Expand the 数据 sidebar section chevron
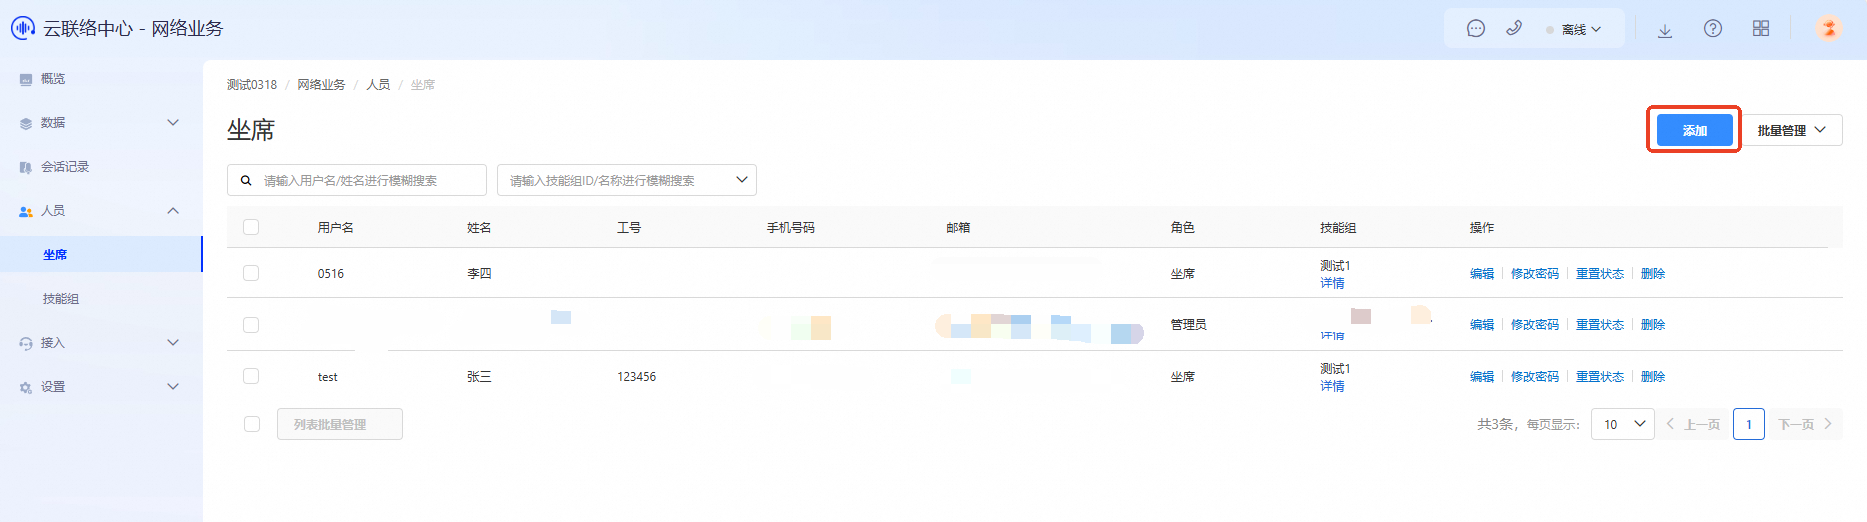 tap(173, 122)
